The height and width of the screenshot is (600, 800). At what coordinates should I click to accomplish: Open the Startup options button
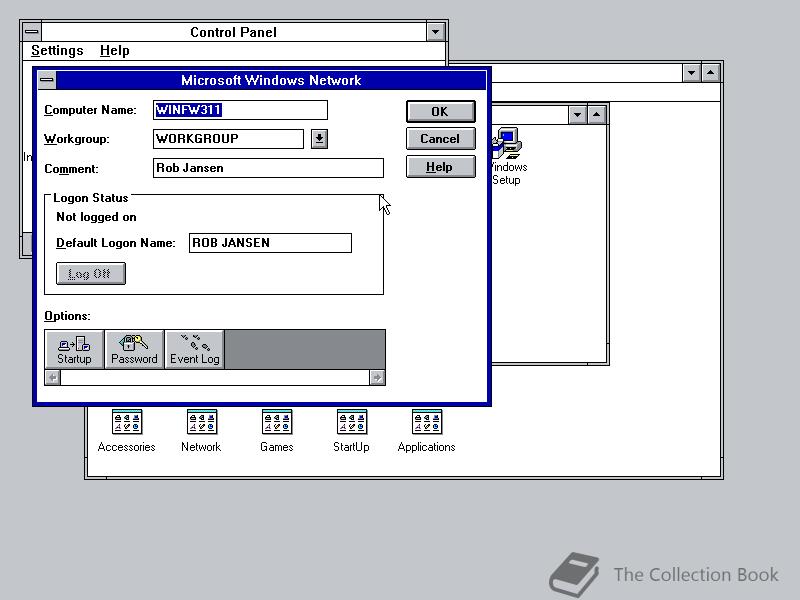[74, 349]
